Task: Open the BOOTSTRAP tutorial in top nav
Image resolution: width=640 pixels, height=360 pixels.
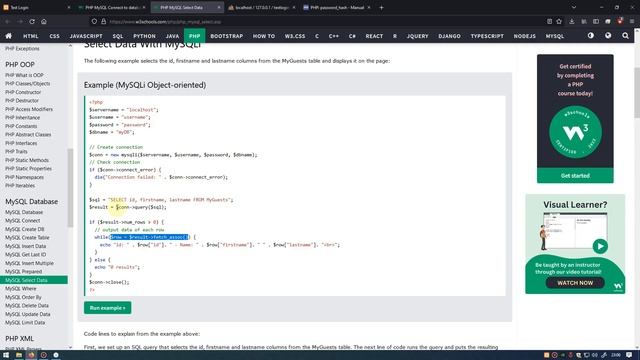Action: coord(227,36)
